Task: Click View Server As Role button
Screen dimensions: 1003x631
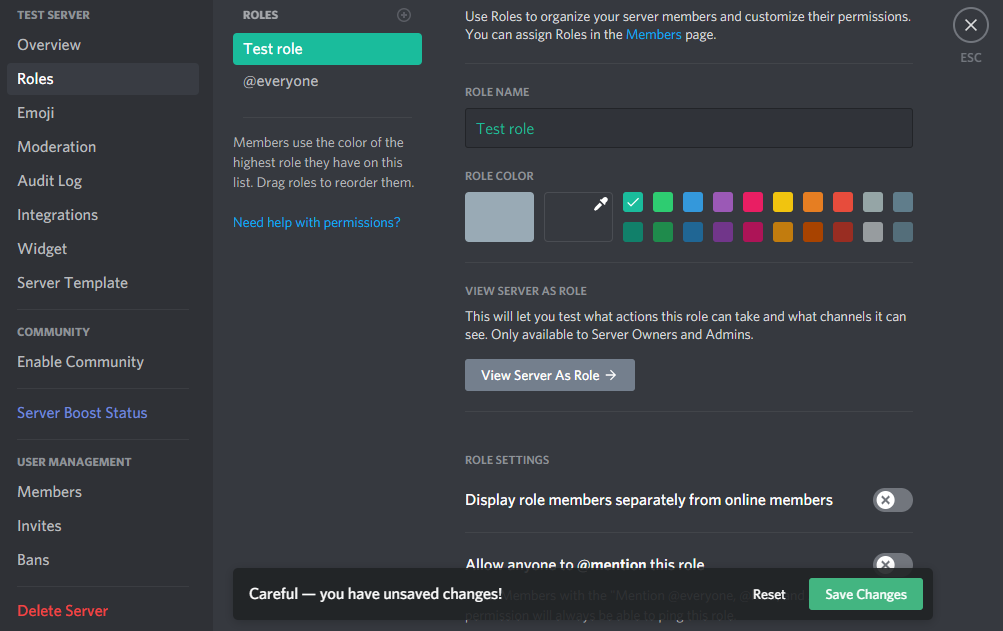Action: 549,375
